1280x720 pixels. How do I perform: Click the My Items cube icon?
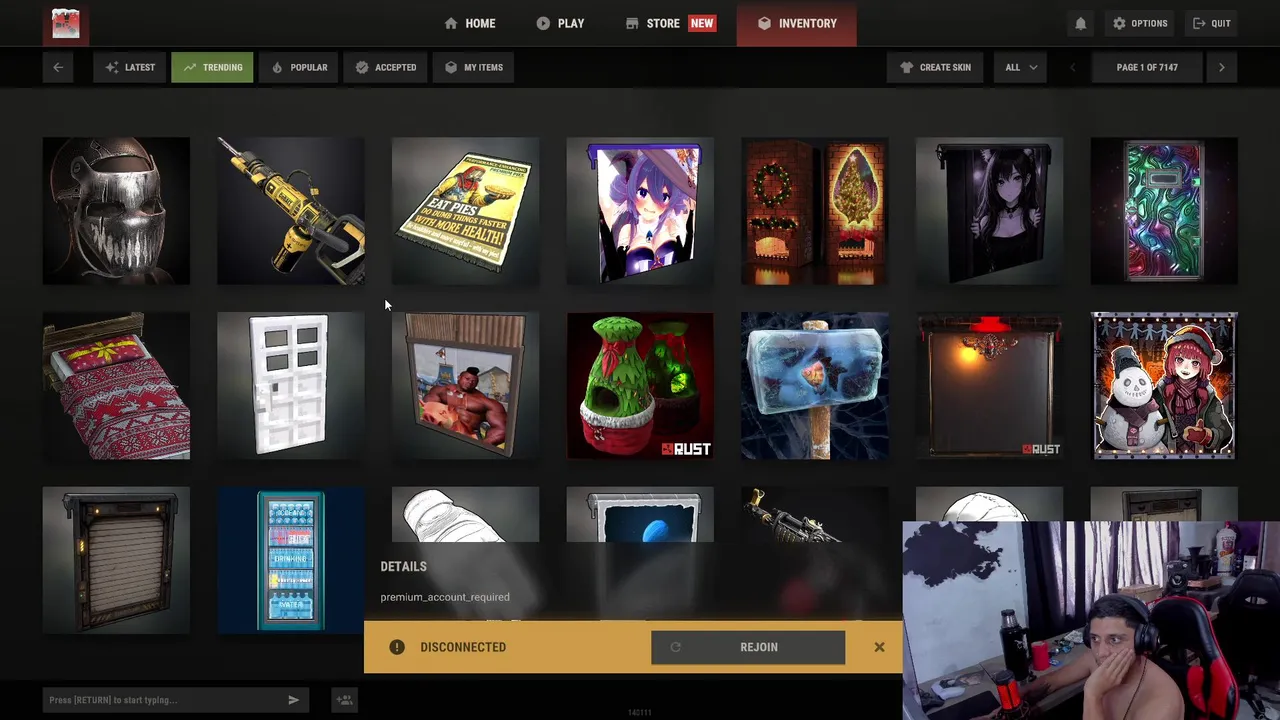coord(451,67)
